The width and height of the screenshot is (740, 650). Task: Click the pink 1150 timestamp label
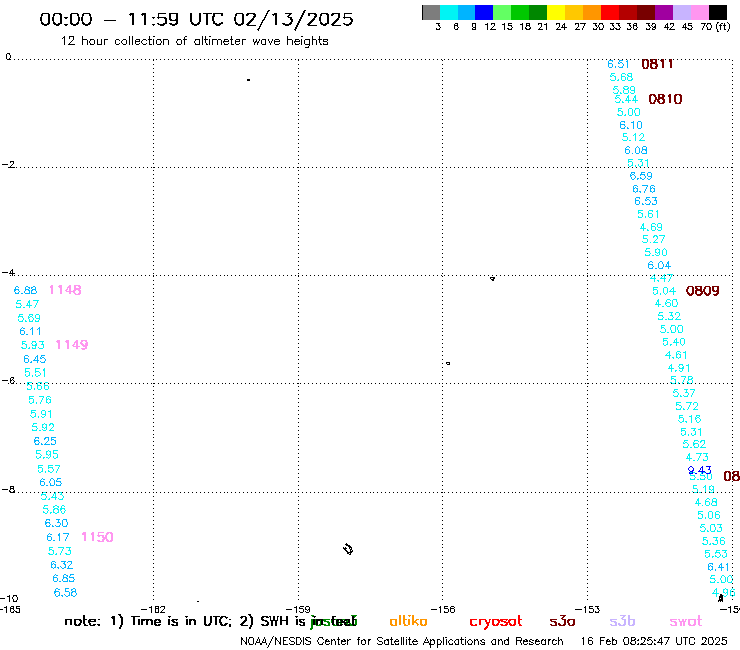97,537
